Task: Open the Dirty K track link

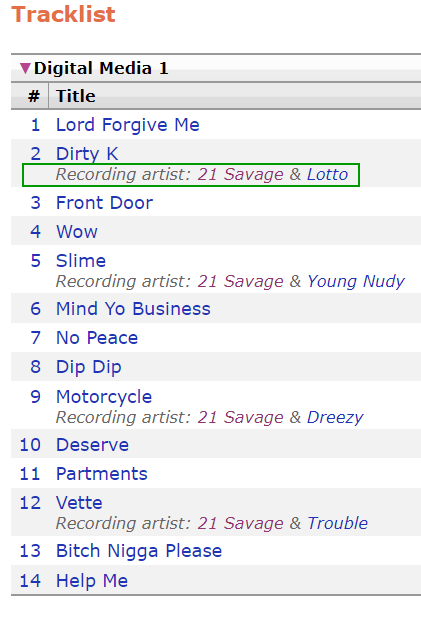Action: (x=87, y=153)
